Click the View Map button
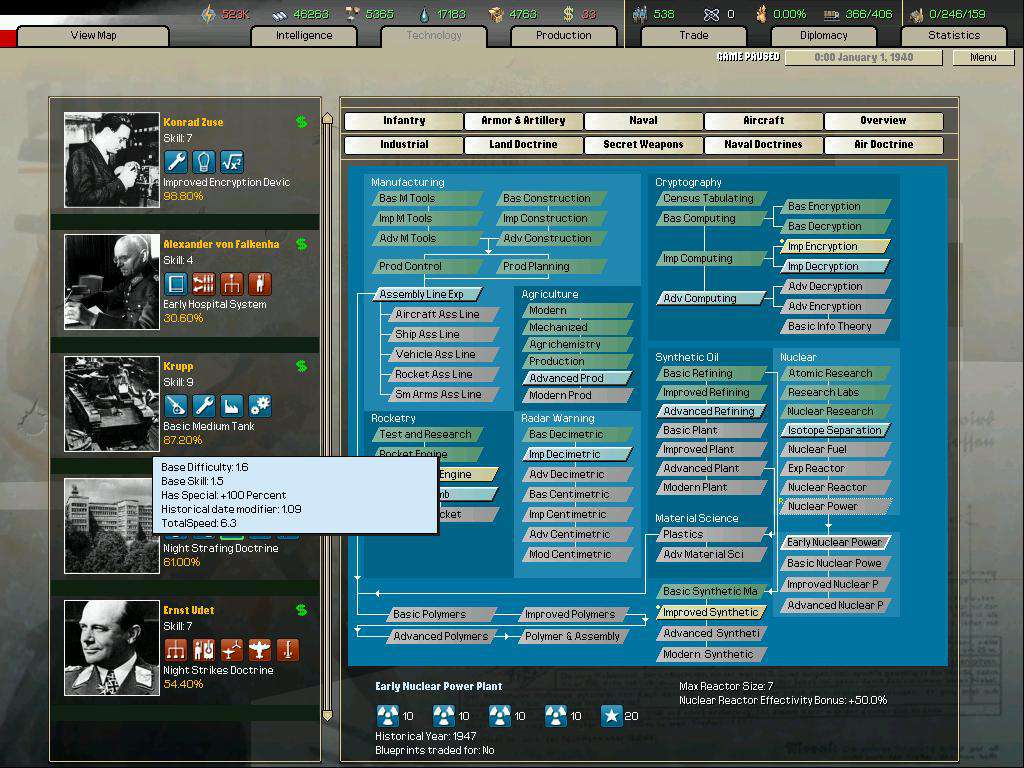 (92, 35)
